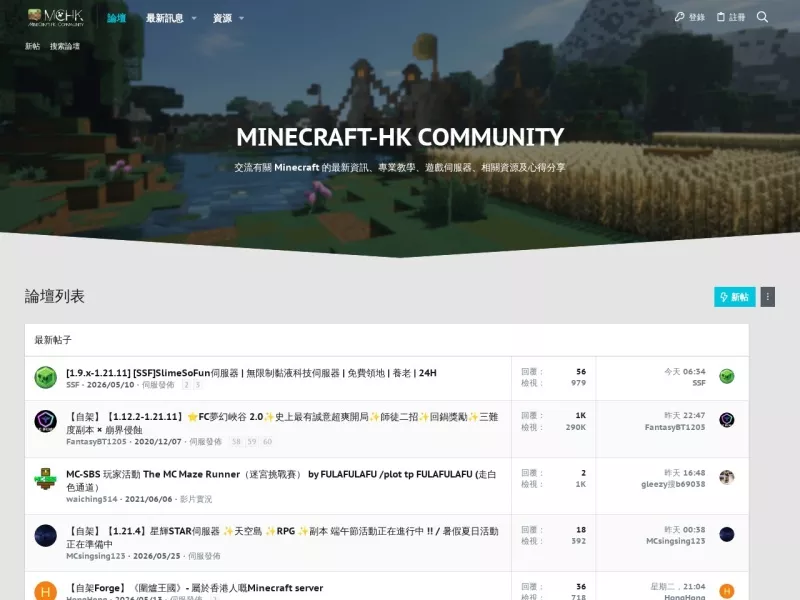The height and width of the screenshot is (600, 800).
Task: Click the 登錄 login key link
Action: 689,17
